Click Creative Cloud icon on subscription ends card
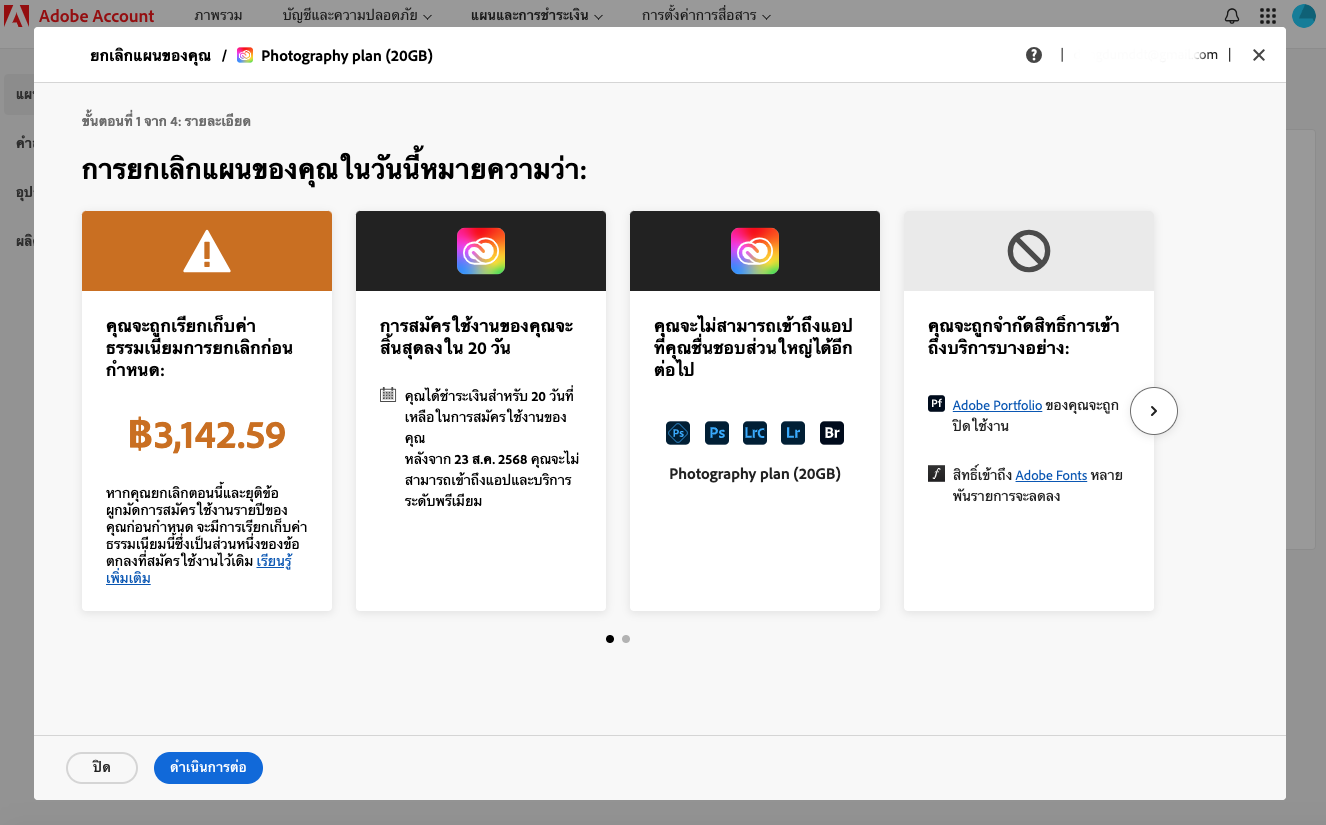The image size is (1326, 825). tap(481, 251)
